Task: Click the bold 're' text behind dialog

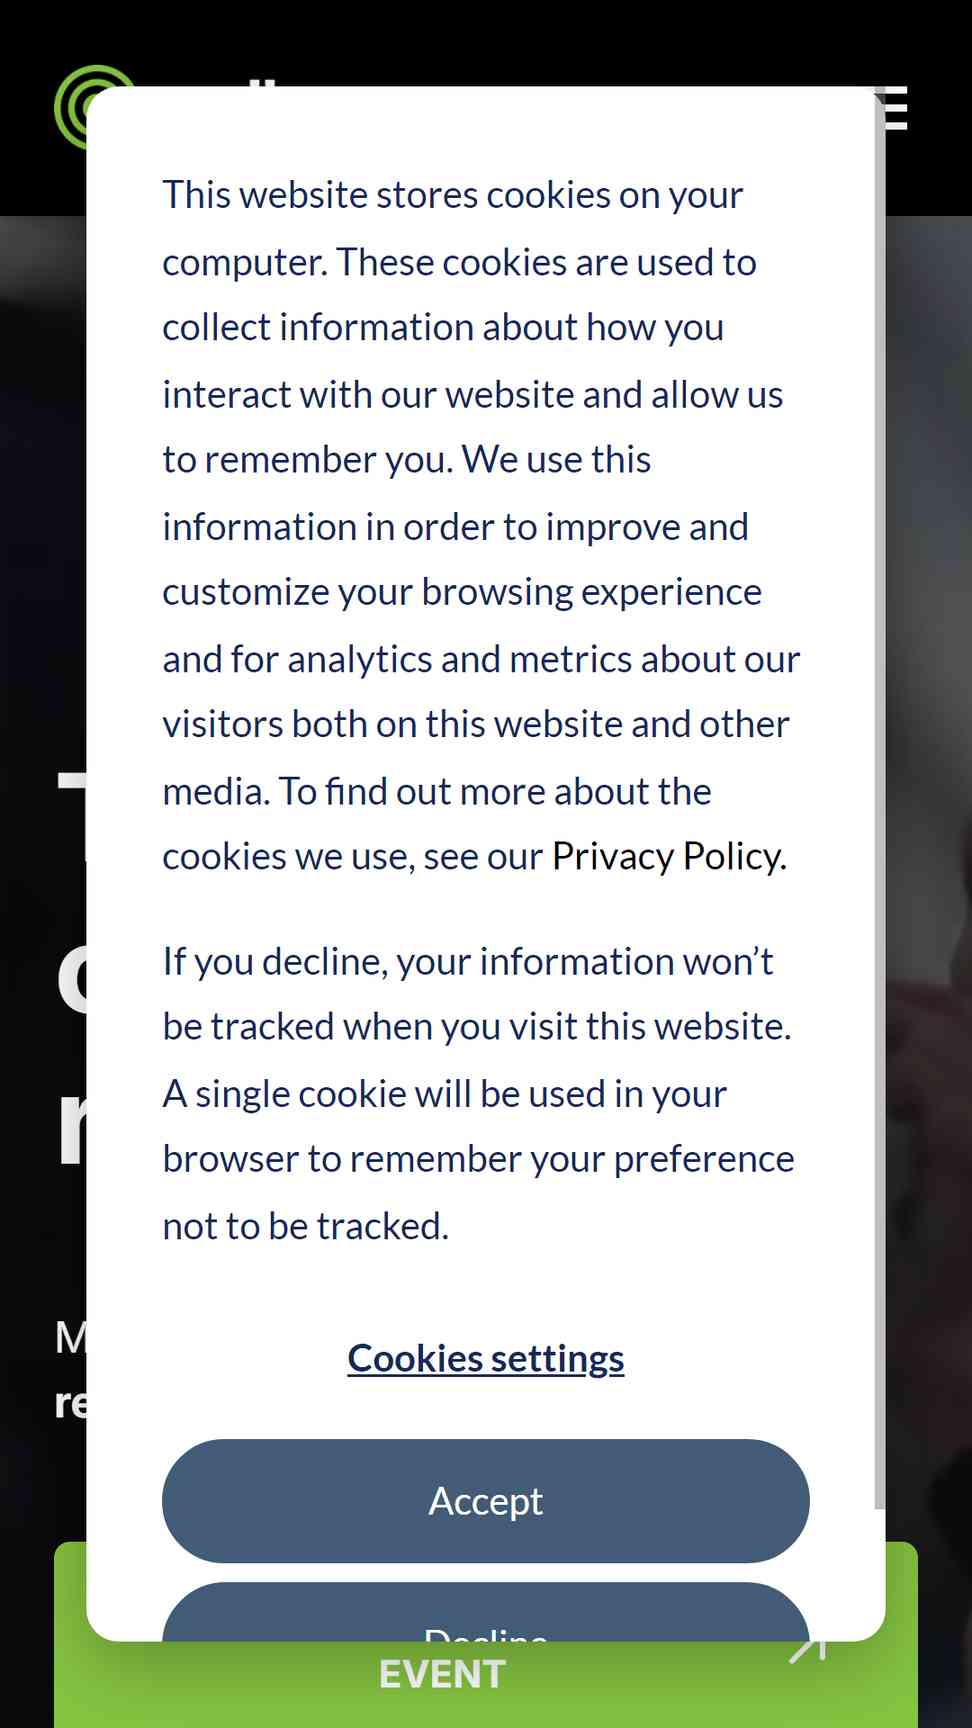Action: tap(70, 1403)
